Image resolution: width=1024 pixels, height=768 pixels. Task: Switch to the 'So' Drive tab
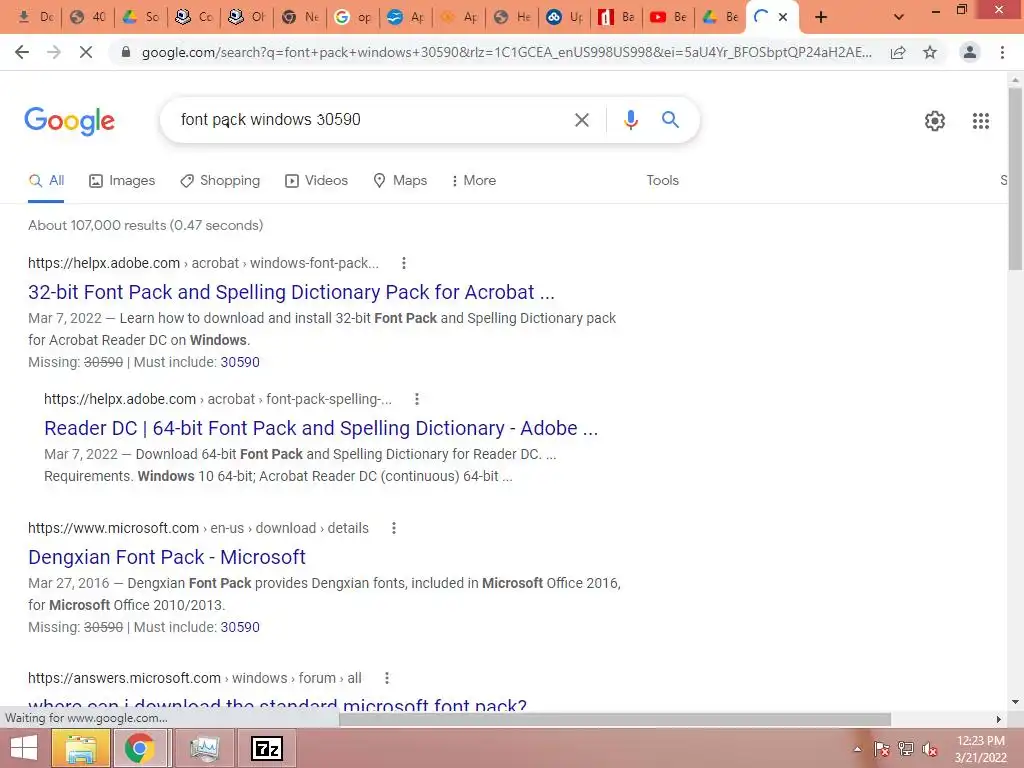tap(141, 17)
